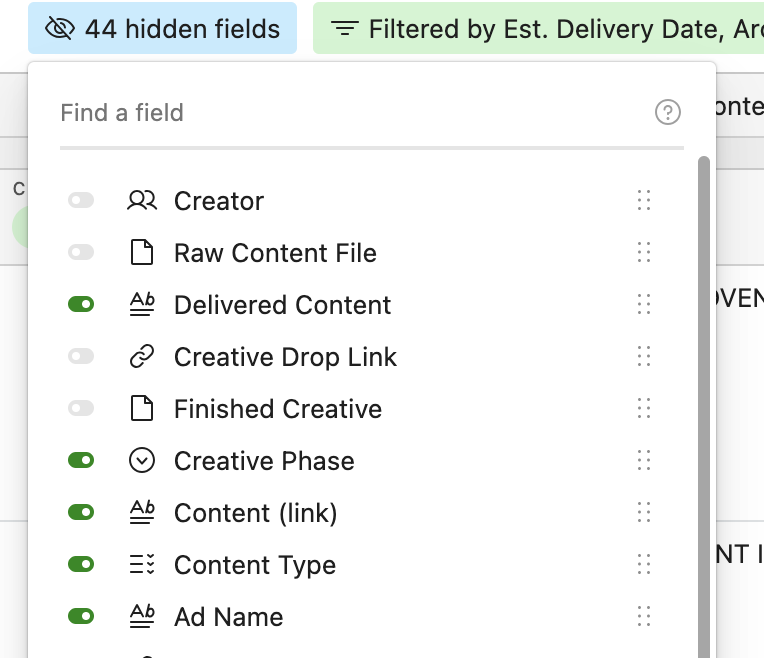Turn off the Ad Name field toggle
This screenshot has width=764, height=658.
[81, 617]
